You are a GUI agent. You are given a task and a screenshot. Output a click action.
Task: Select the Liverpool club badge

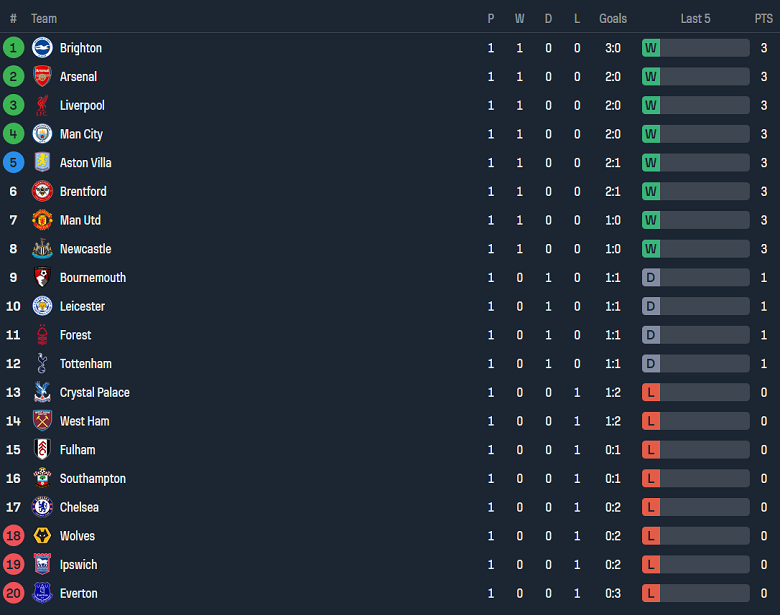[42, 105]
